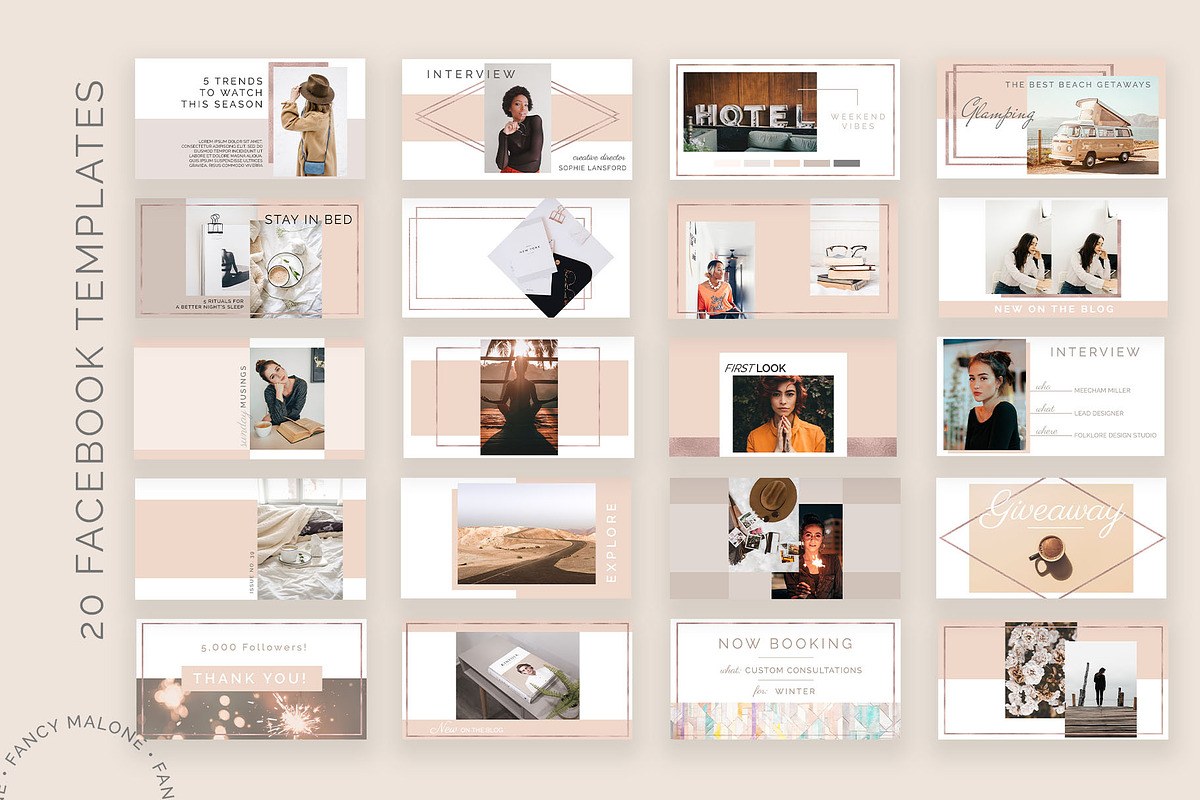
Task: Open the '5 Trends to Watch This Season' template
Action: coord(250,119)
